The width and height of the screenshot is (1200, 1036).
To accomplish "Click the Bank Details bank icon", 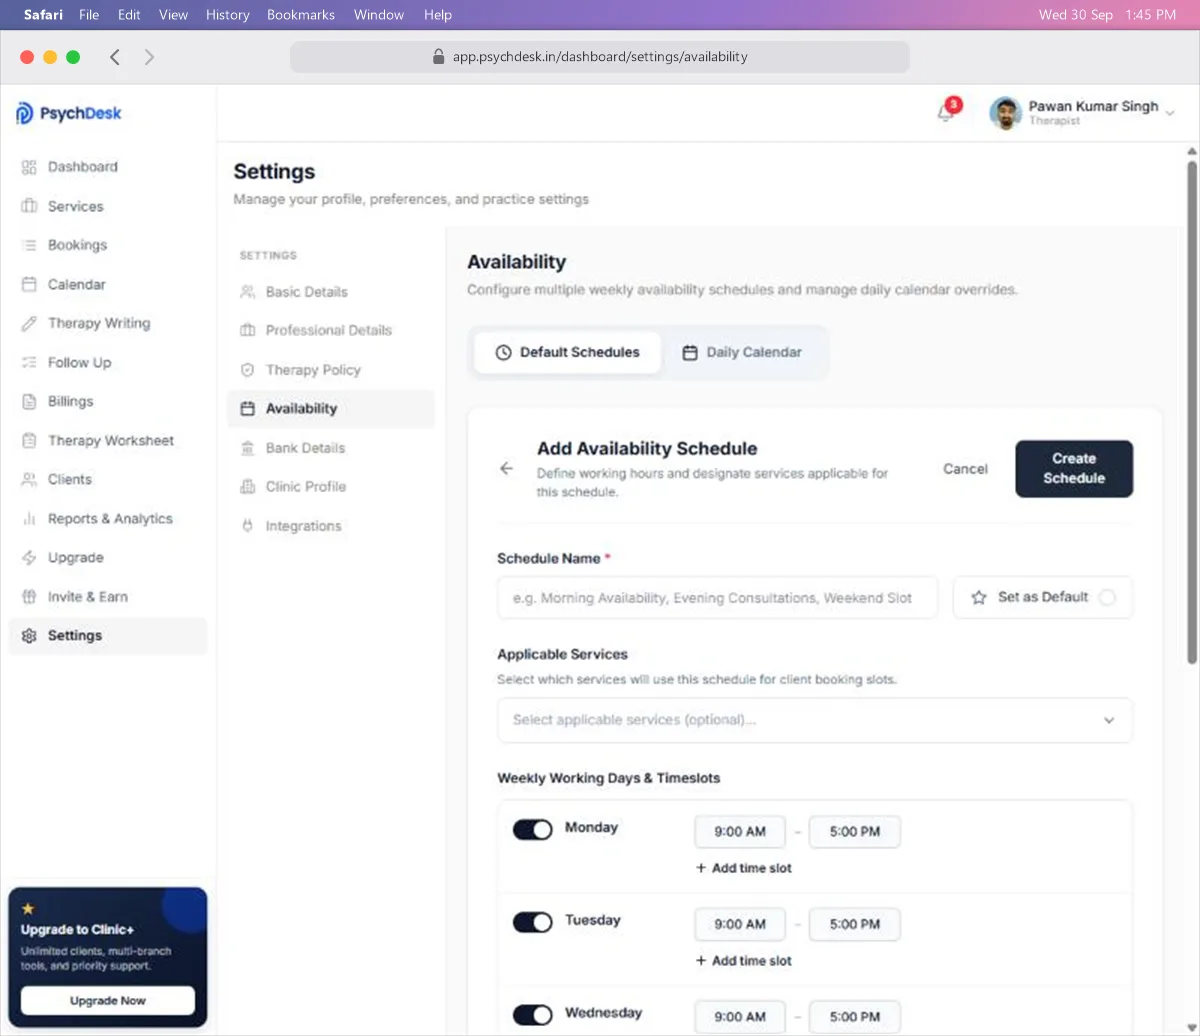I will [x=248, y=448].
